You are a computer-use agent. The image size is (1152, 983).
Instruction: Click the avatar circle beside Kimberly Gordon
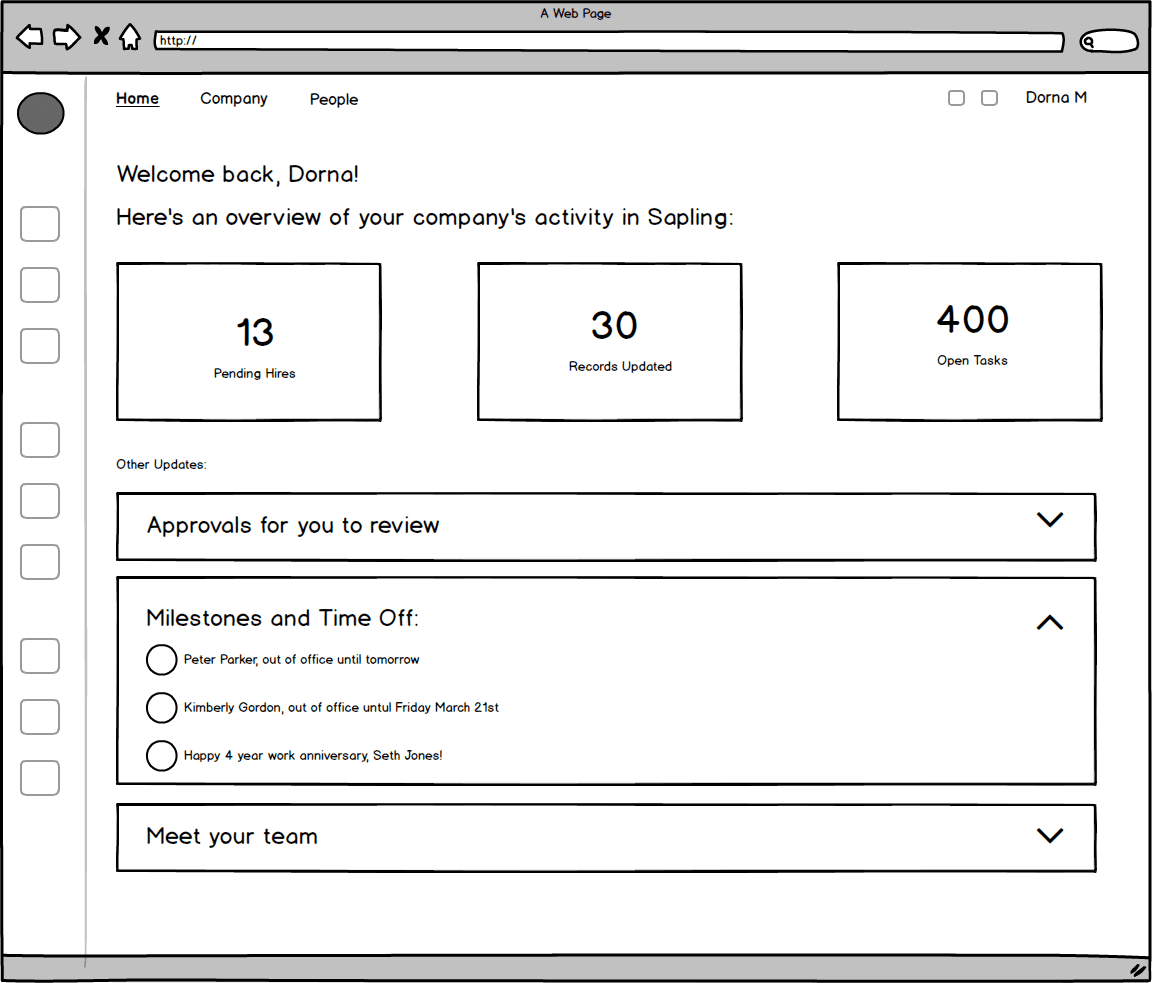pyautogui.click(x=162, y=707)
